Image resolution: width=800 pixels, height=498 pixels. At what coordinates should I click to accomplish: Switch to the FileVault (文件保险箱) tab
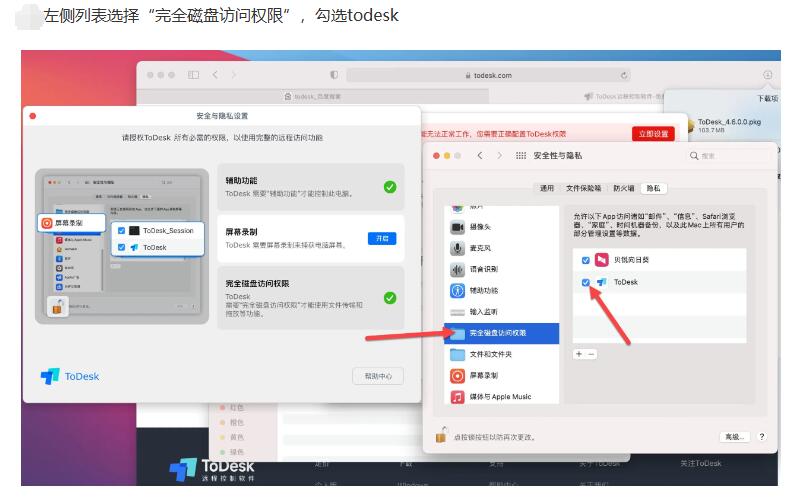584,188
